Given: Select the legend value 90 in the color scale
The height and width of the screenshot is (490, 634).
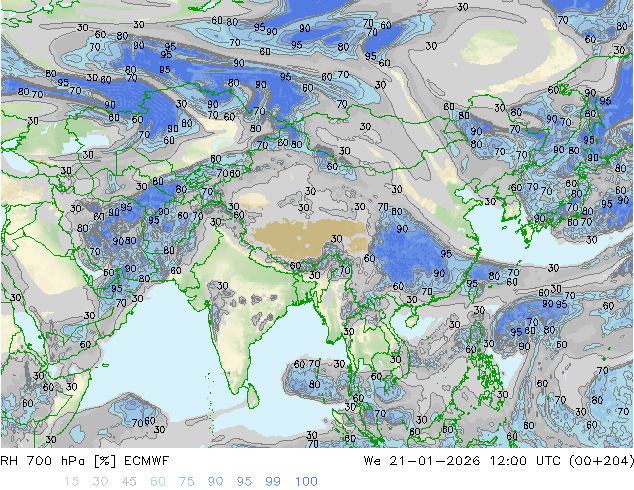Looking at the screenshot, I should (x=216, y=482).
